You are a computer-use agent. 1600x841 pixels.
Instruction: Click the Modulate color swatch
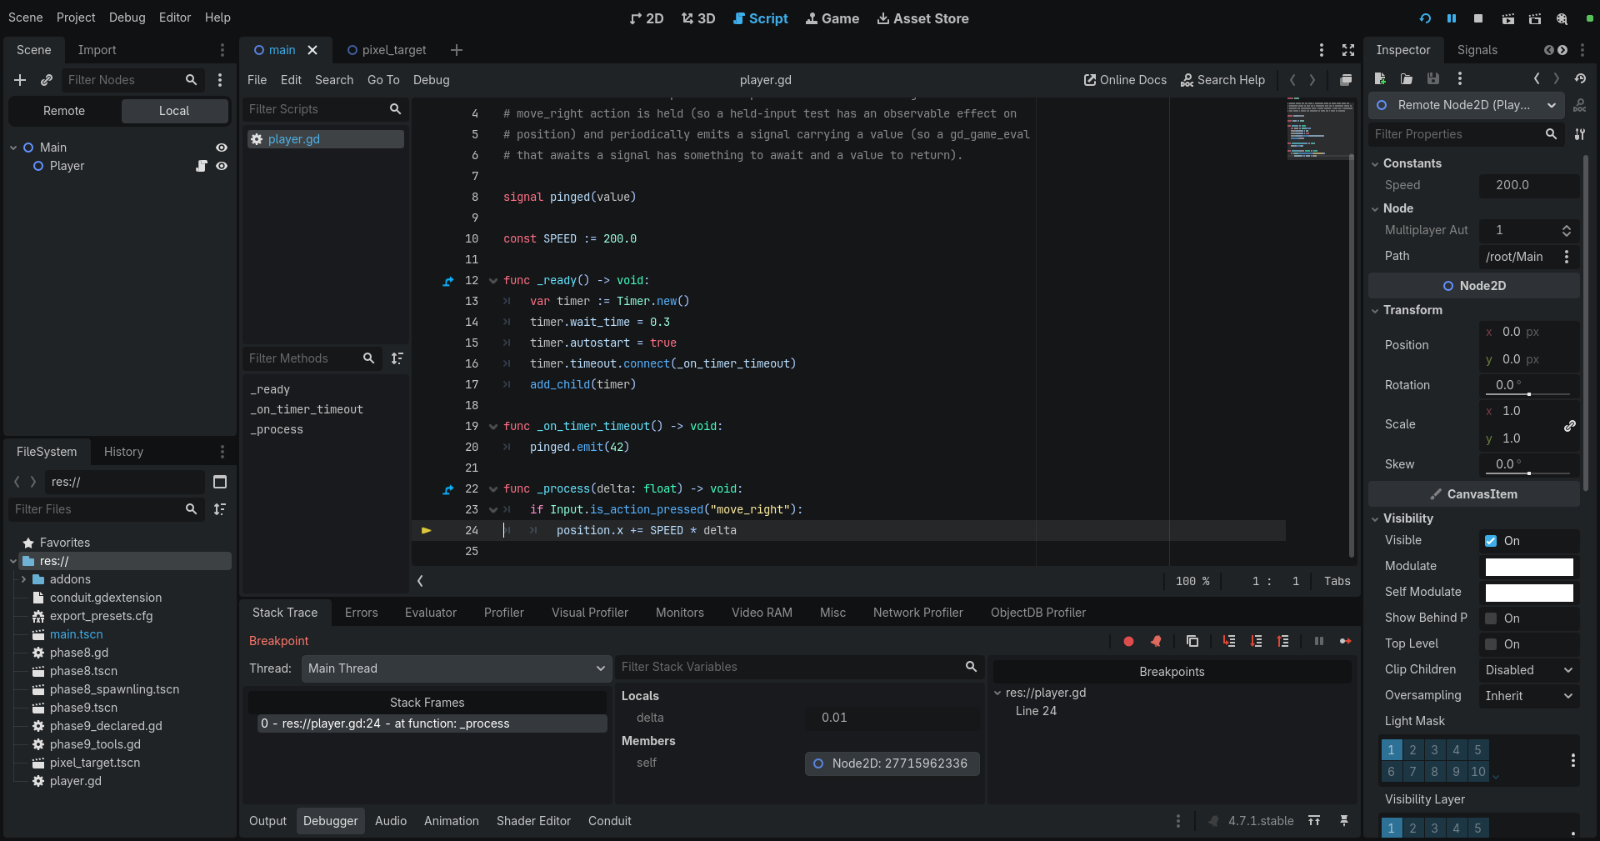click(x=1529, y=567)
